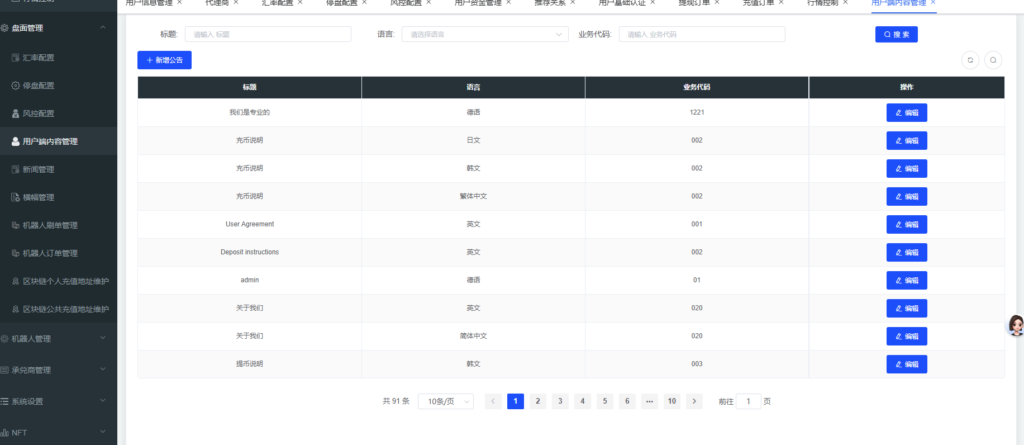Close the 用户端内容管理 tab

point(933,3)
